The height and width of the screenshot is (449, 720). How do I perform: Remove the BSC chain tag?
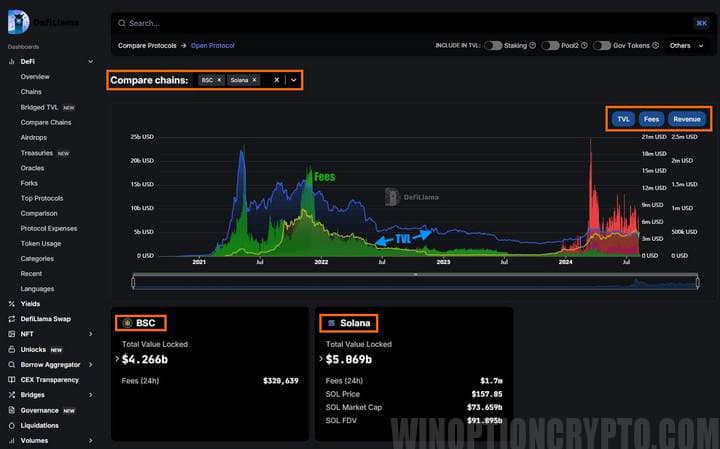point(219,80)
